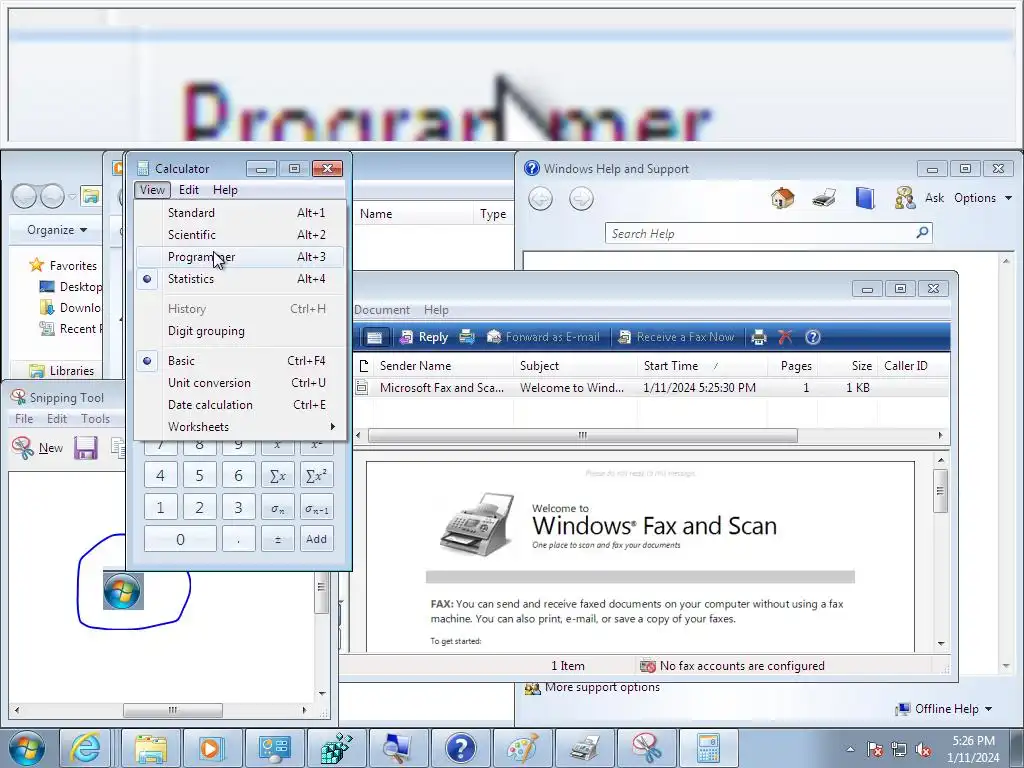Switch to Fax and Scan taskbar icon
This screenshot has width=1024, height=768.
584,748
